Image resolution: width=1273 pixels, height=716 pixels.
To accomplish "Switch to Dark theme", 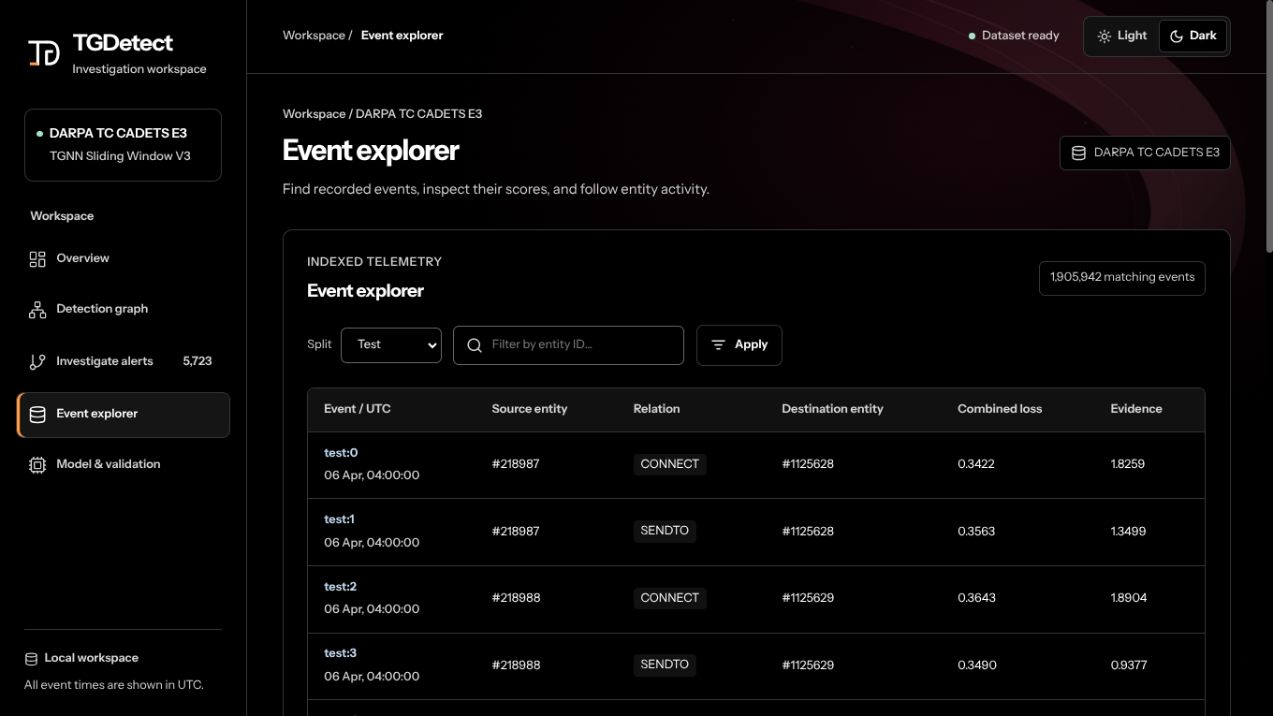I will [1193, 36].
